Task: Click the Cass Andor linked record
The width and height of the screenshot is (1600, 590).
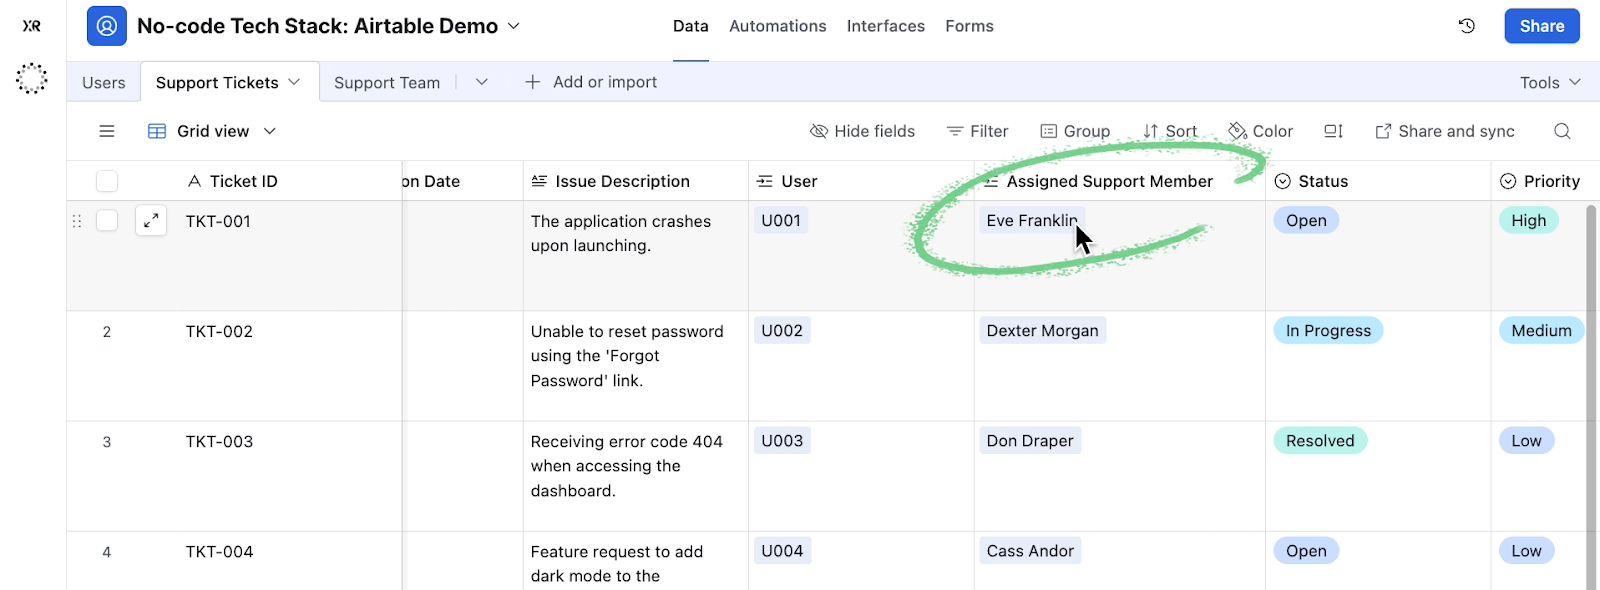Action: click(1030, 551)
